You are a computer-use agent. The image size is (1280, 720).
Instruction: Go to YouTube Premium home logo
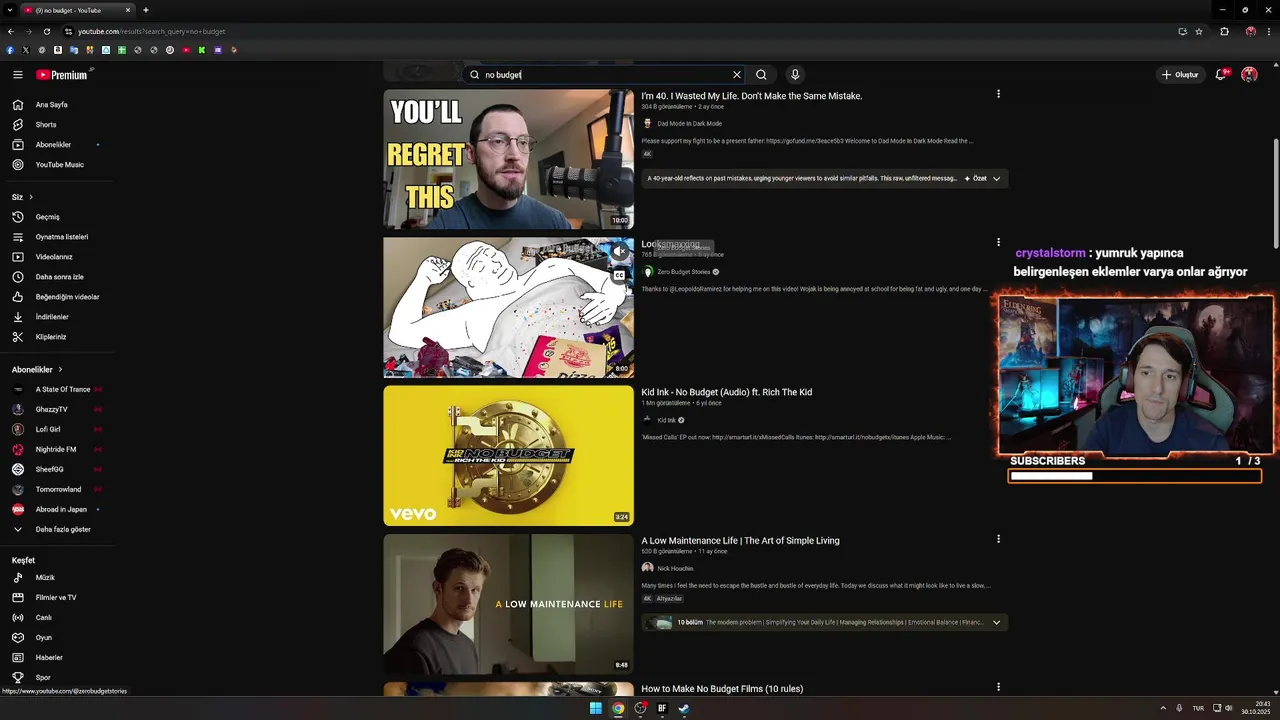pyautogui.click(x=63, y=75)
